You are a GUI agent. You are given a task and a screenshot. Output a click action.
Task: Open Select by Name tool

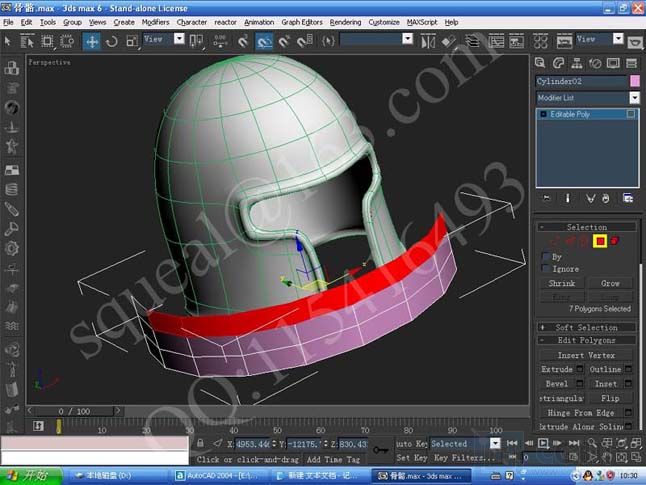coord(27,41)
